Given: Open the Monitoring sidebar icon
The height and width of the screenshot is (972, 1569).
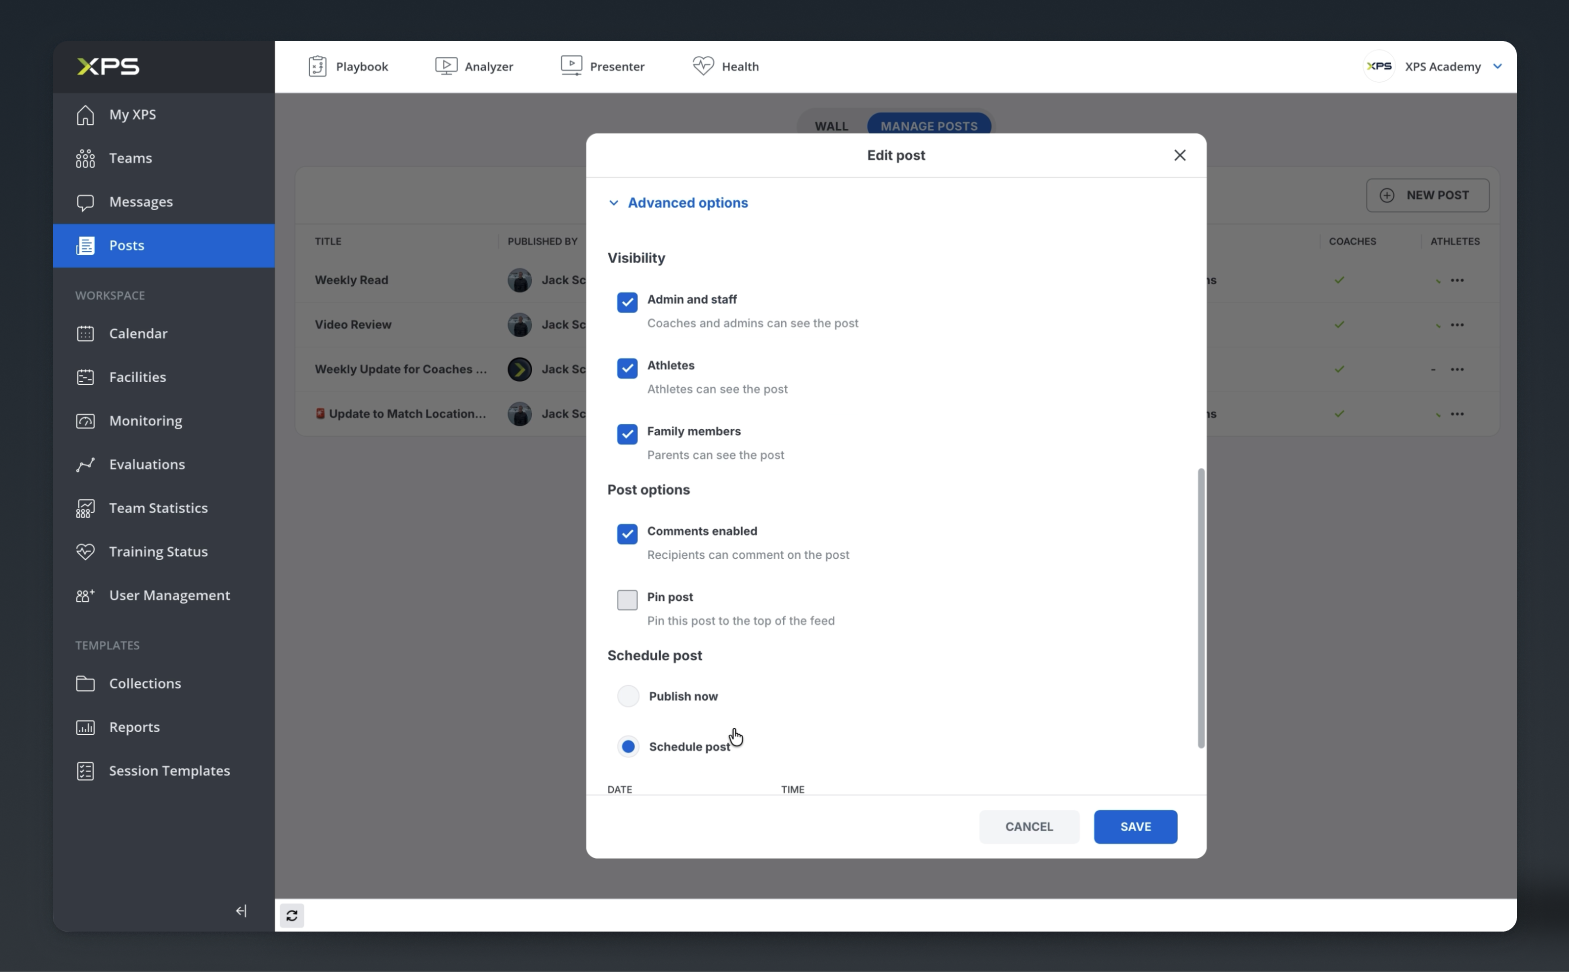Looking at the screenshot, I should coord(86,421).
